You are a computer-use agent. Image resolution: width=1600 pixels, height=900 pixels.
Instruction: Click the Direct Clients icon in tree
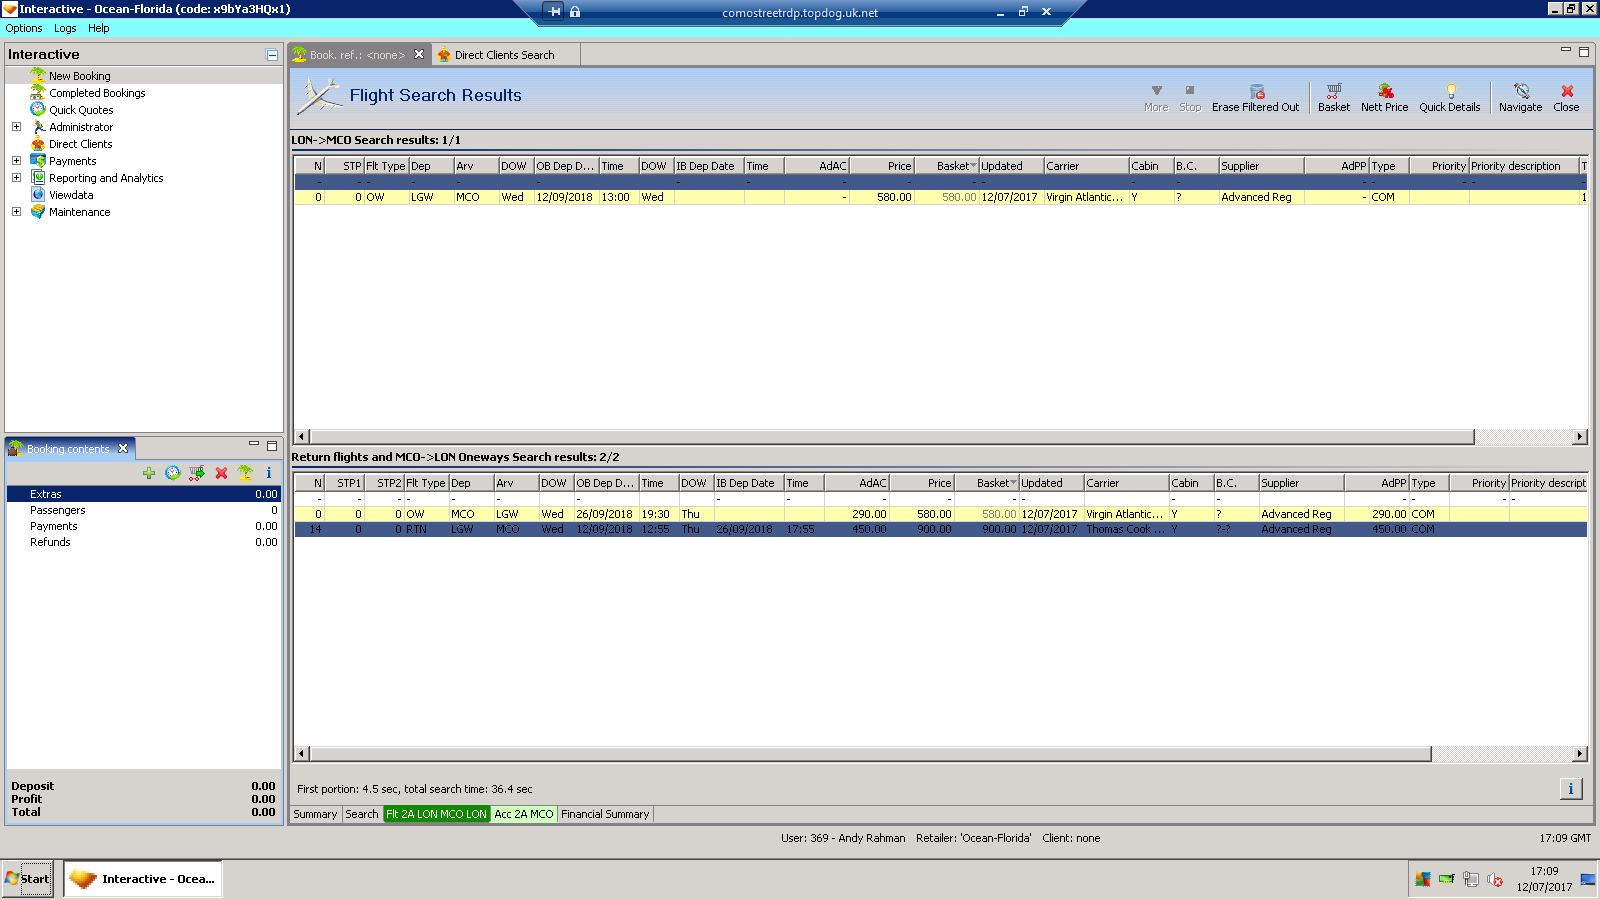coord(38,144)
